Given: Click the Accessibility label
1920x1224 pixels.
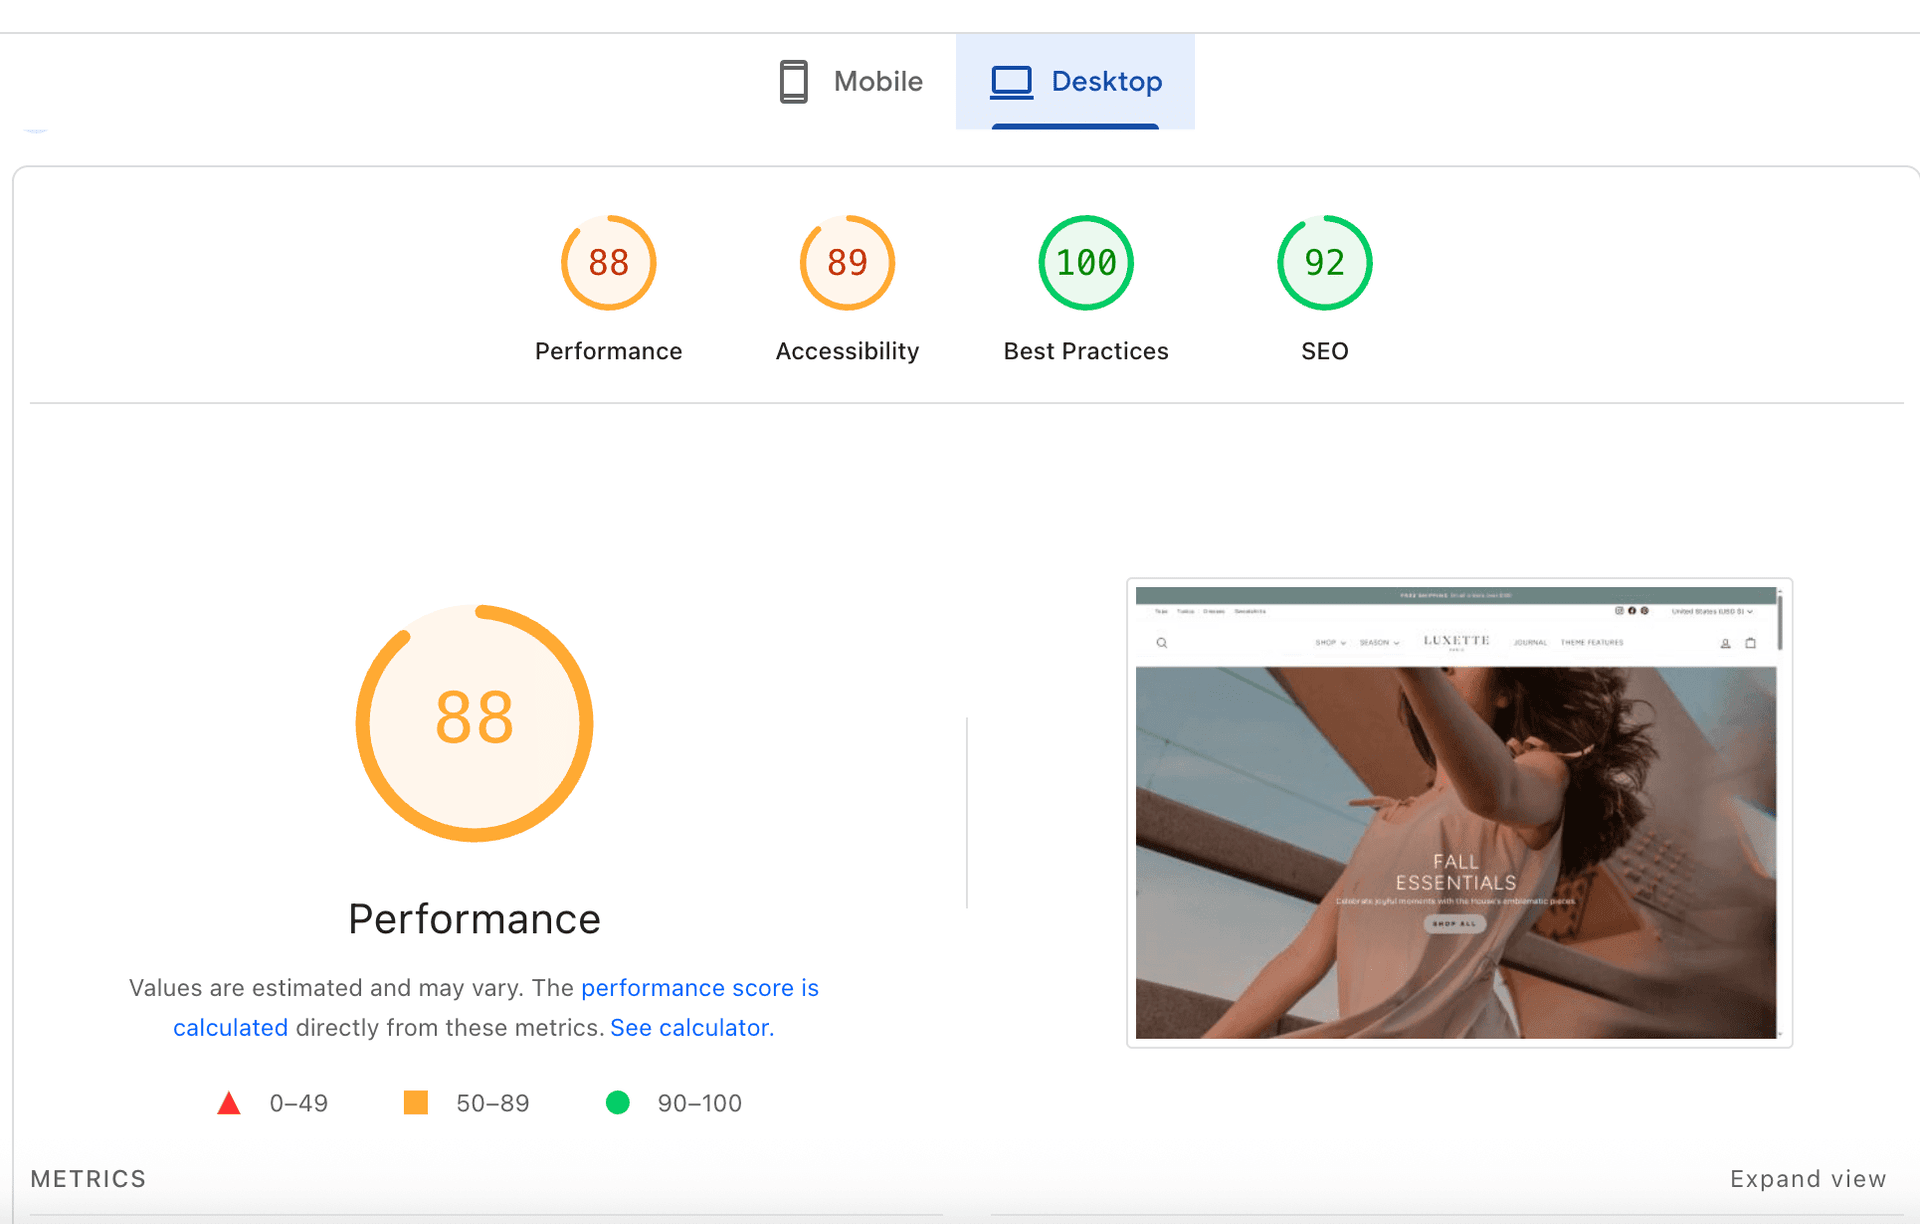Looking at the screenshot, I should (847, 351).
